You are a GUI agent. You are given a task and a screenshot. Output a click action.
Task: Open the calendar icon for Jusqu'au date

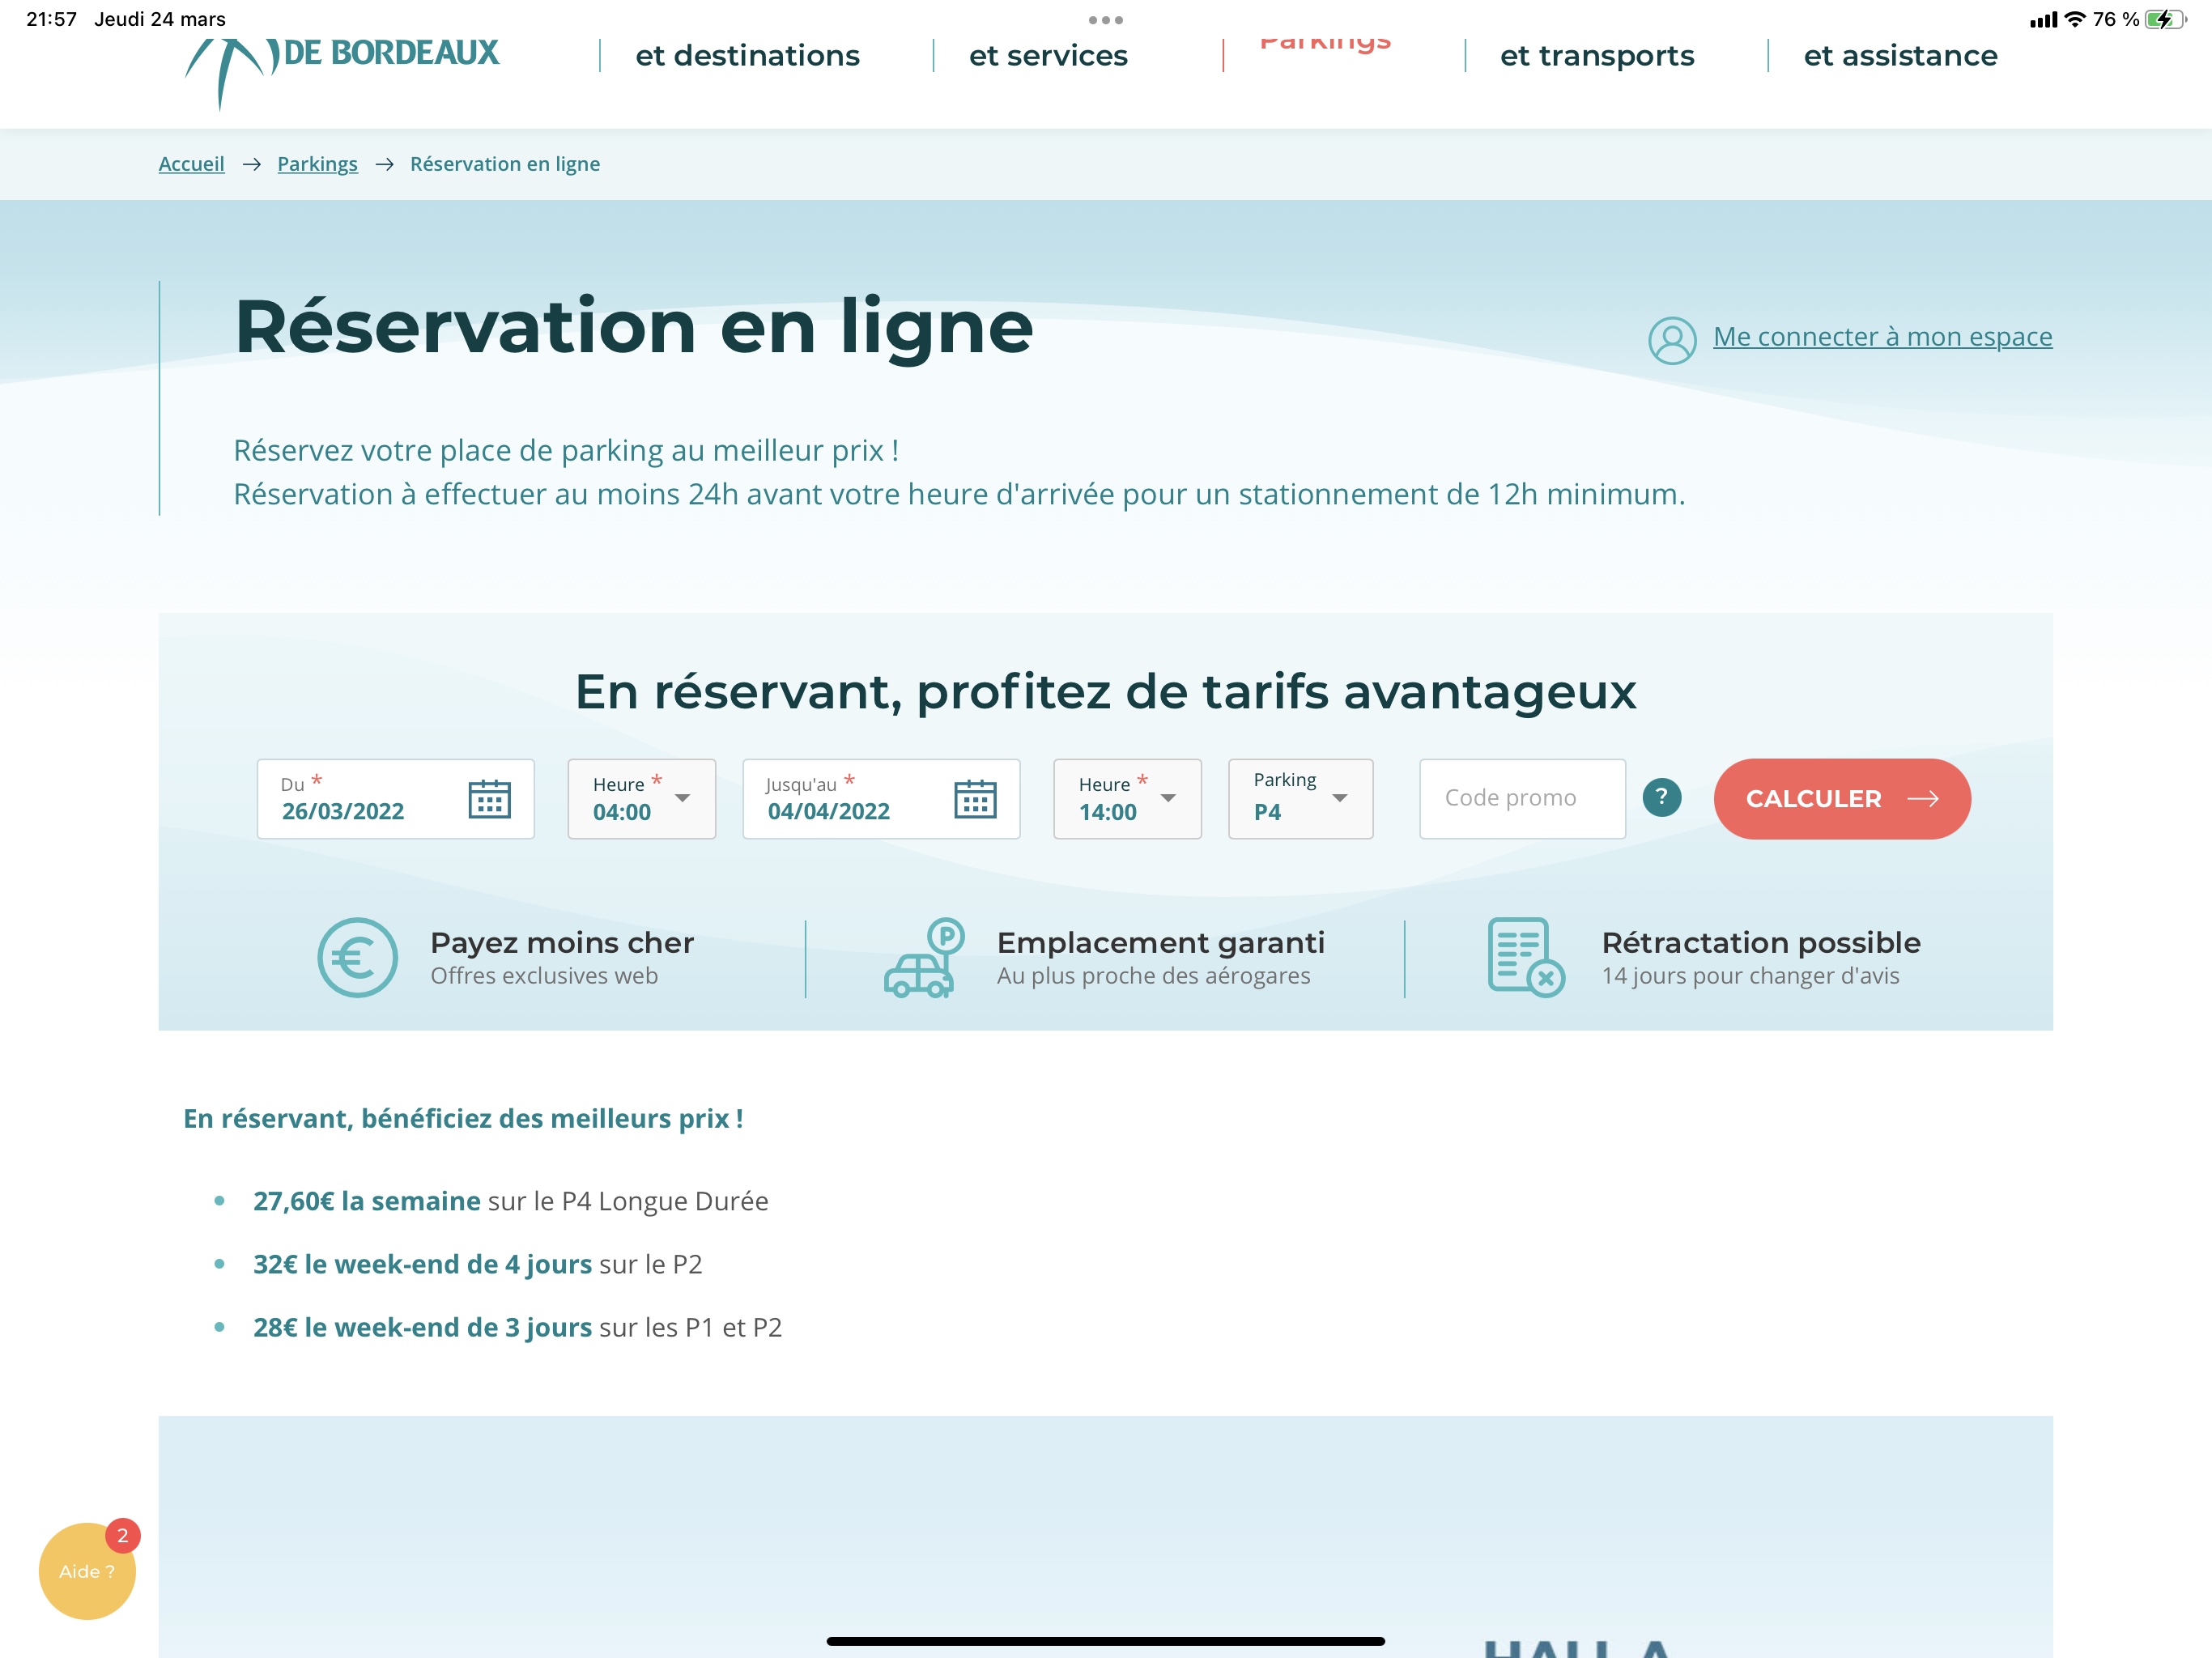pyautogui.click(x=974, y=799)
